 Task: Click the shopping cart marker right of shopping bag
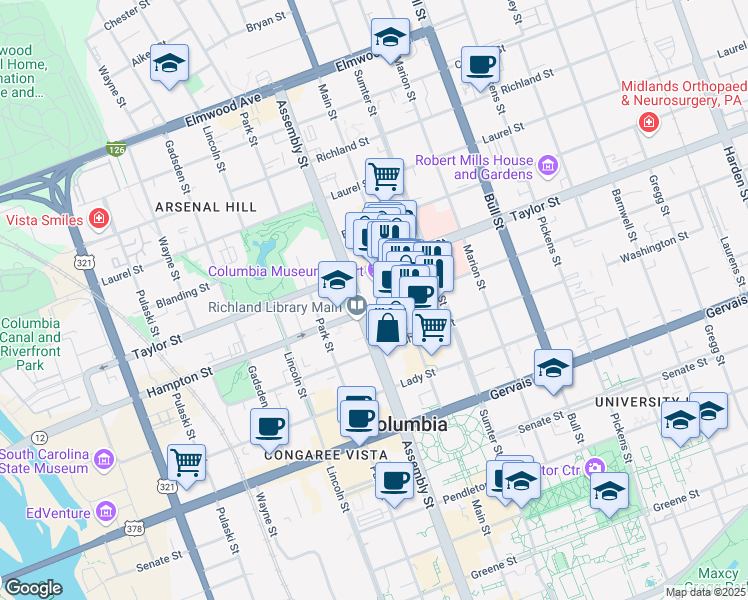[431, 329]
